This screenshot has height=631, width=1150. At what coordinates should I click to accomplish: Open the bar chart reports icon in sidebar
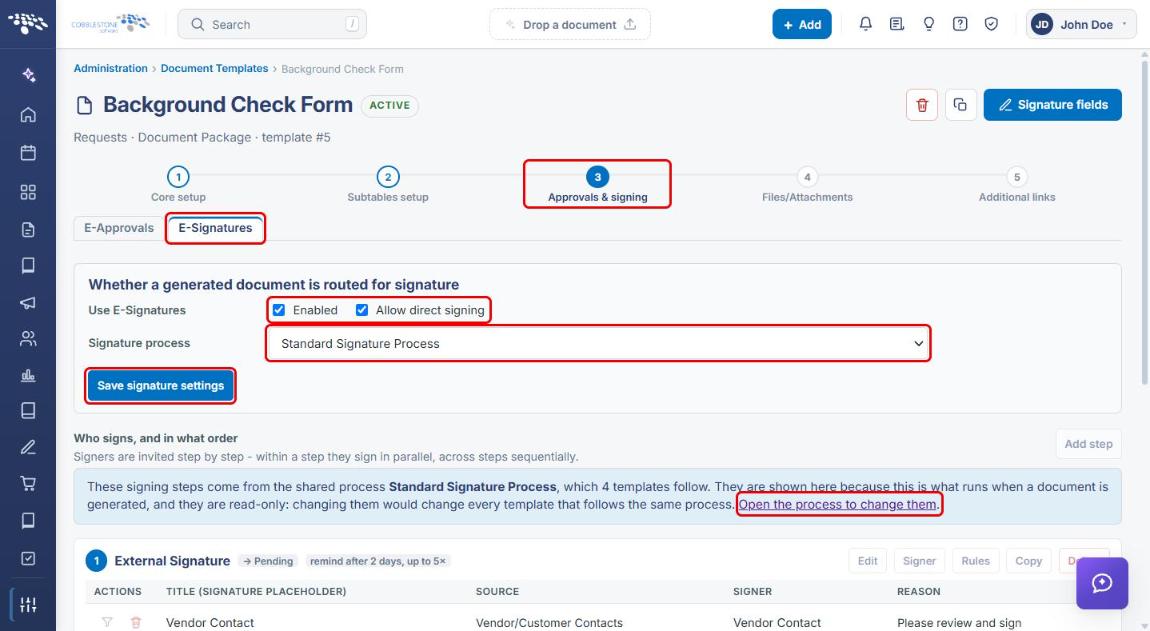pyautogui.click(x=28, y=376)
